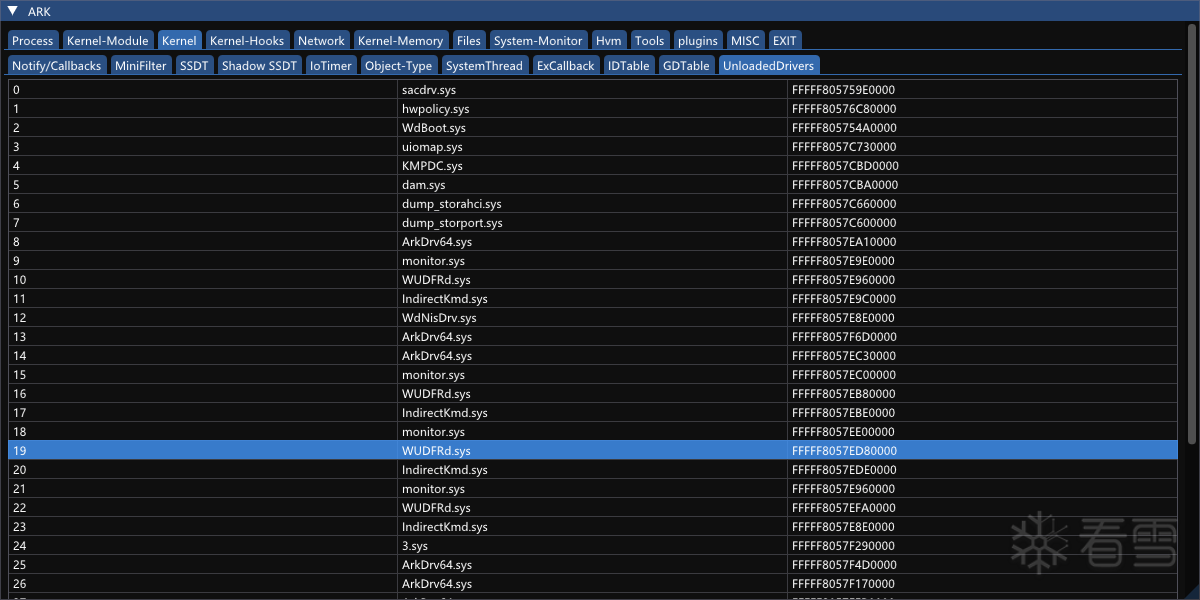Open the IDTable sub-tab
This screenshot has height=600, width=1200.
point(628,65)
